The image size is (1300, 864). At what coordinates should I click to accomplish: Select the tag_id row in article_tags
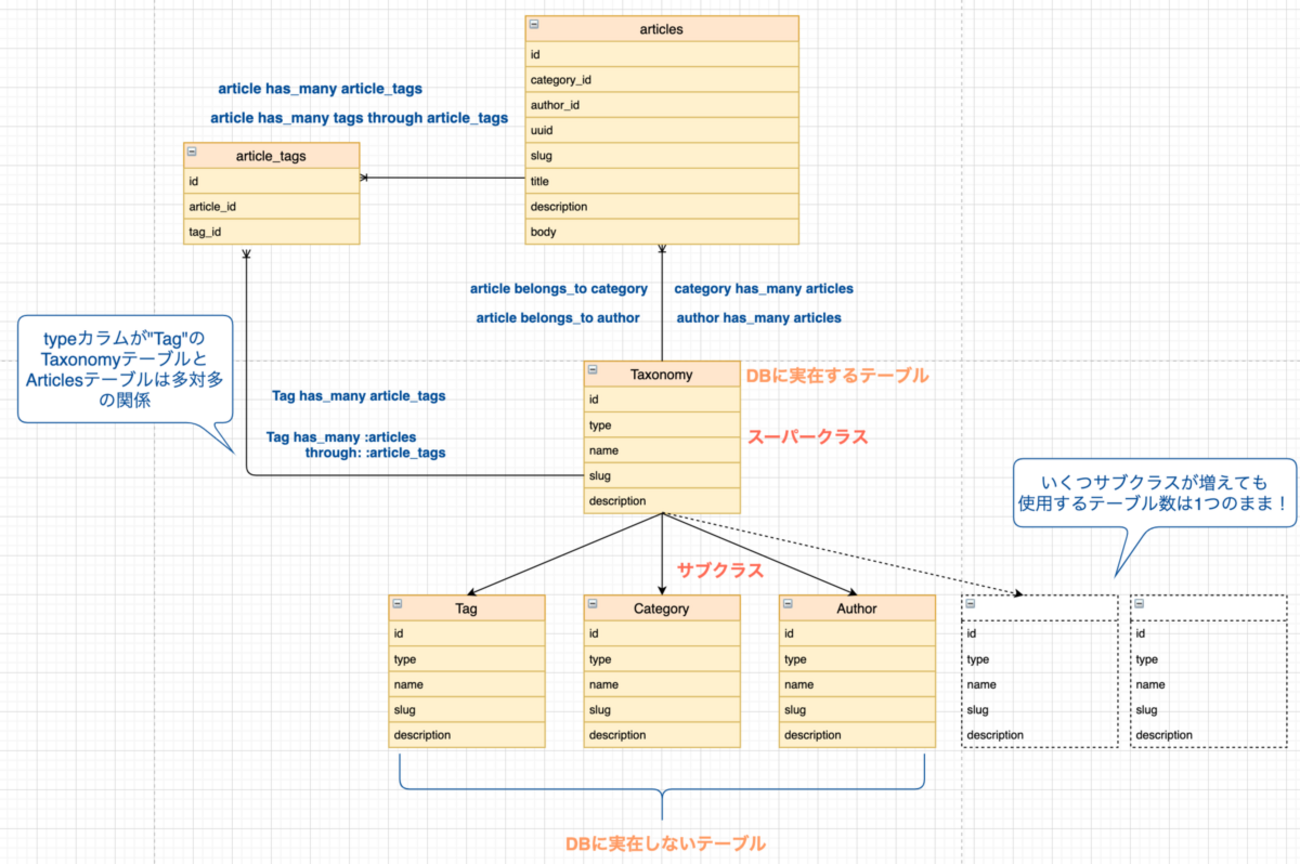[x=271, y=232]
